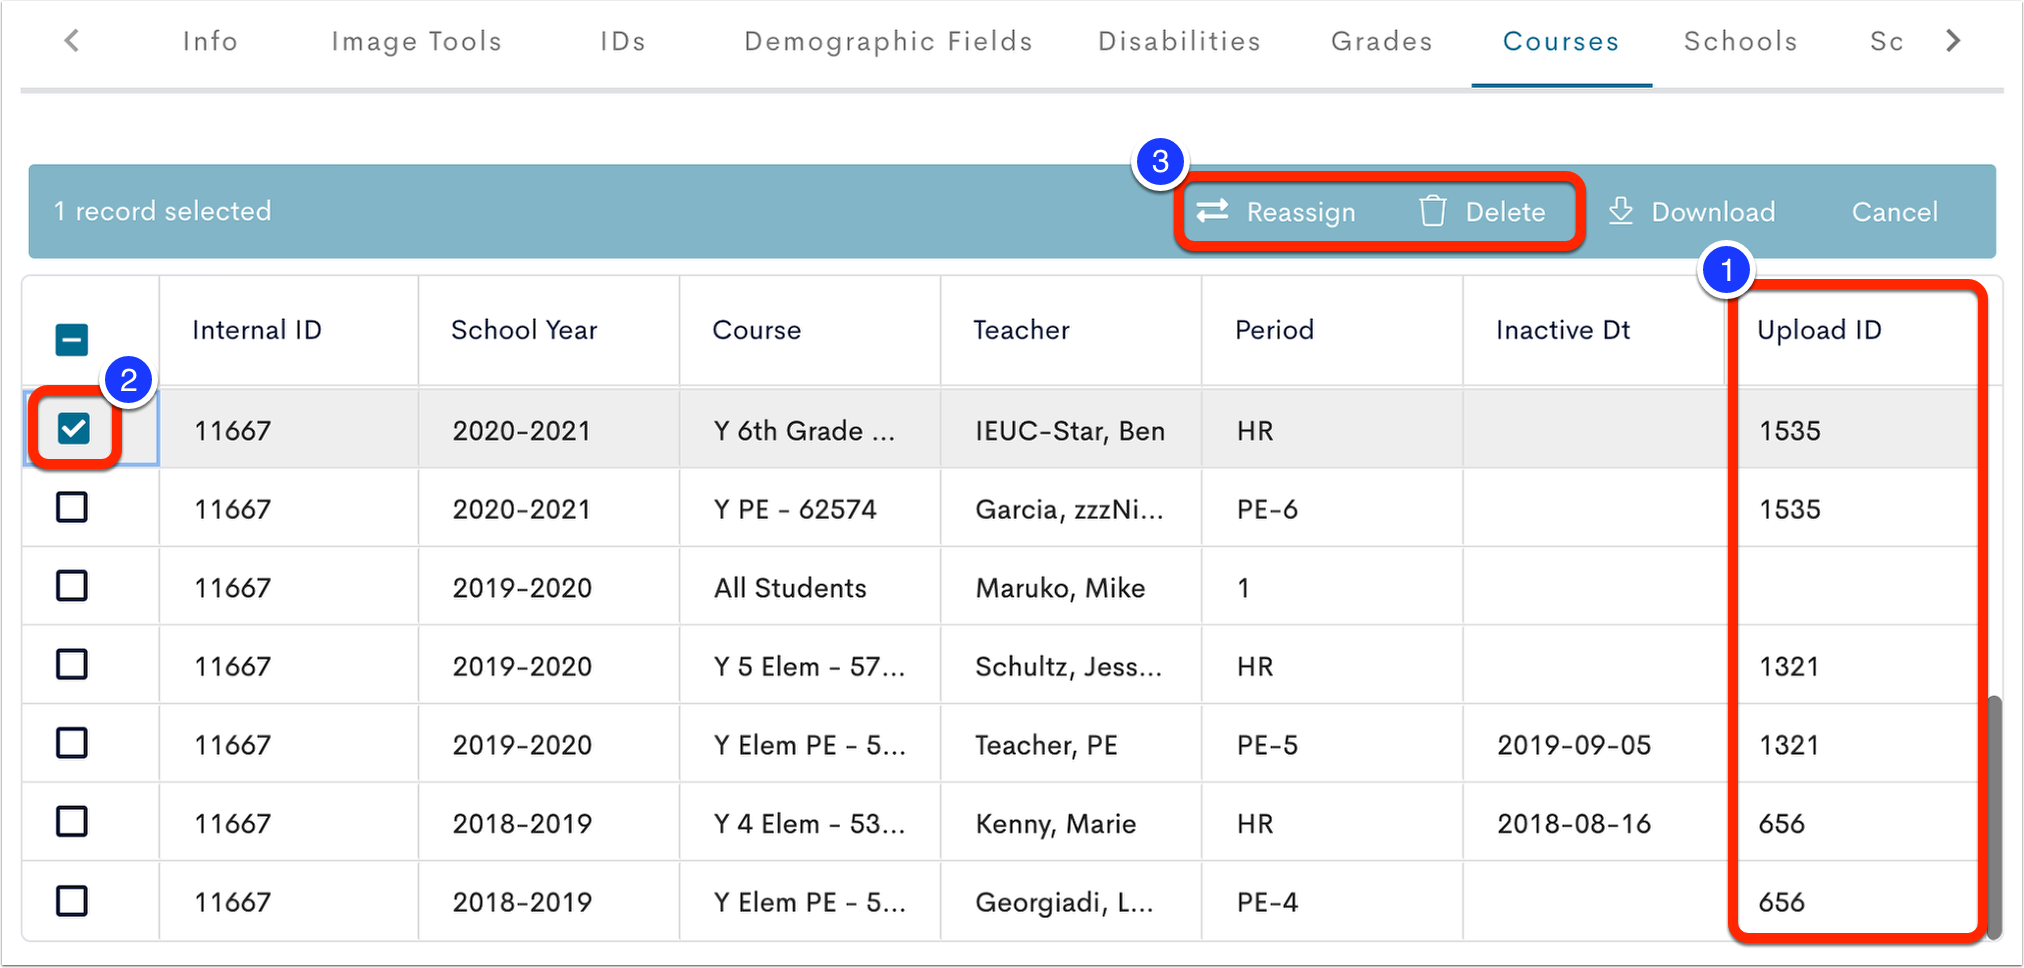Click the Download button label
This screenshot has height=968, width=2024.
(x=1713, y=212)
